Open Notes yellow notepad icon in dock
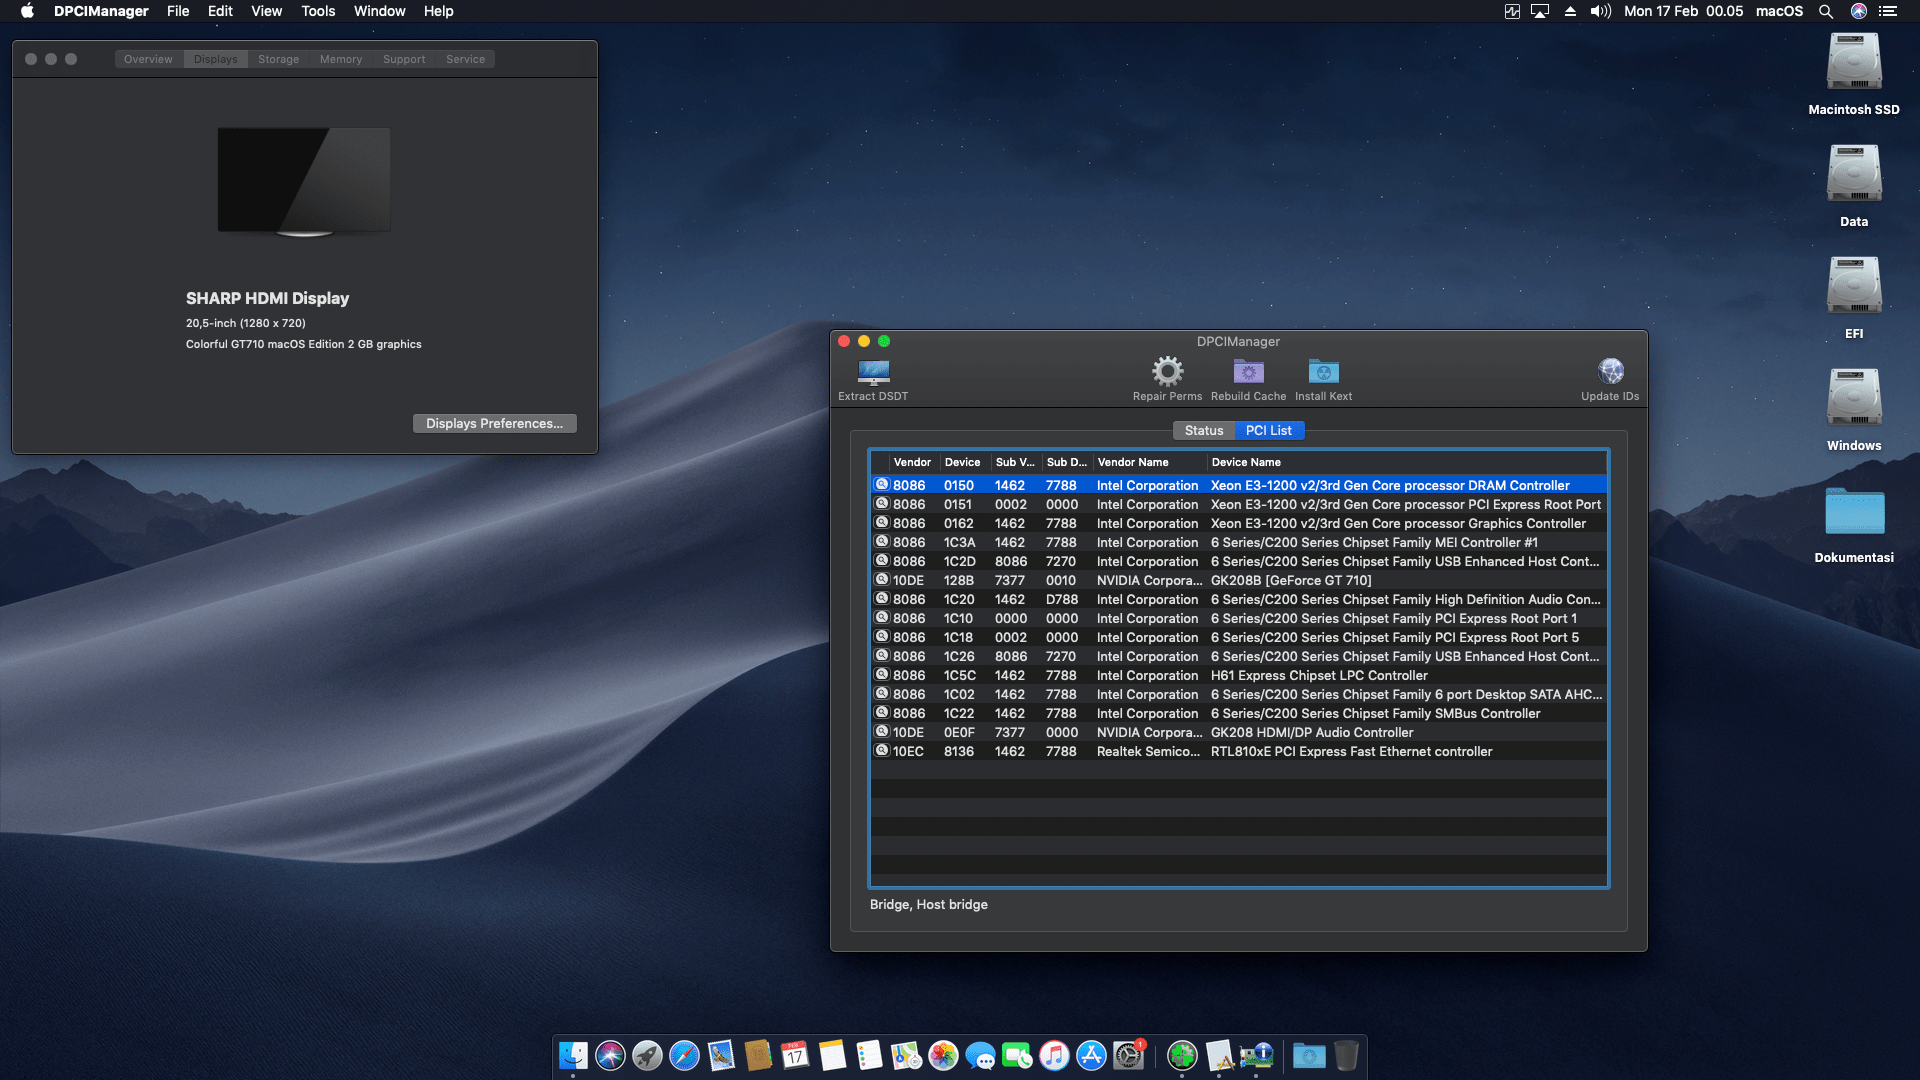This screenshot has height=1080, width=1920. point(832,1055)
